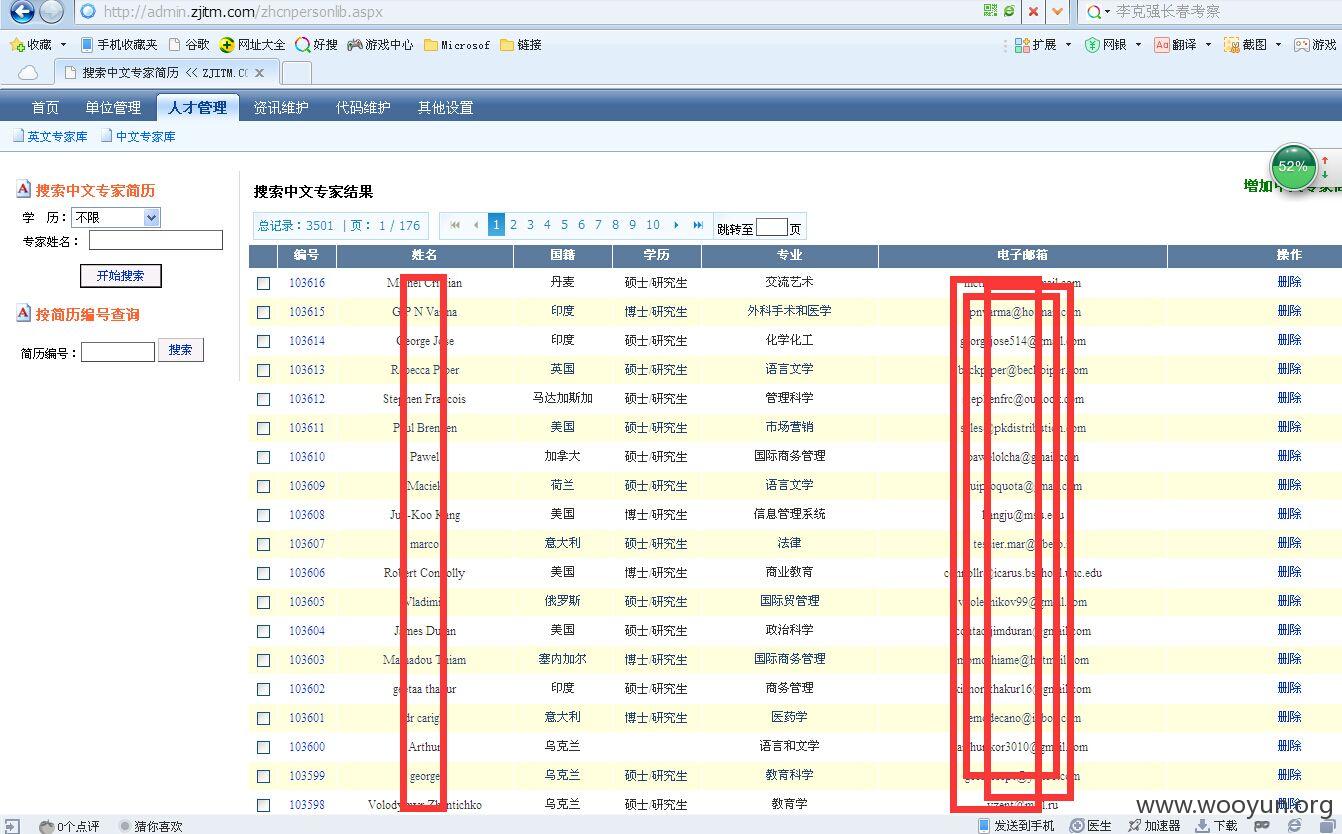
Task: Open 单位管理 menu tab
Action: (x=113, y=108)
